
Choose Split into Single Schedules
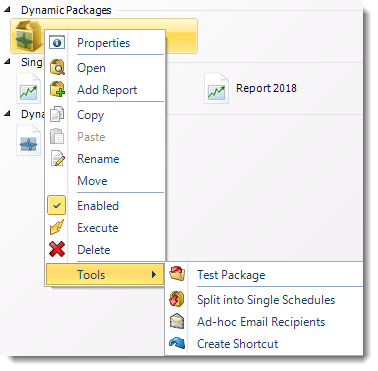coord(266,300)
